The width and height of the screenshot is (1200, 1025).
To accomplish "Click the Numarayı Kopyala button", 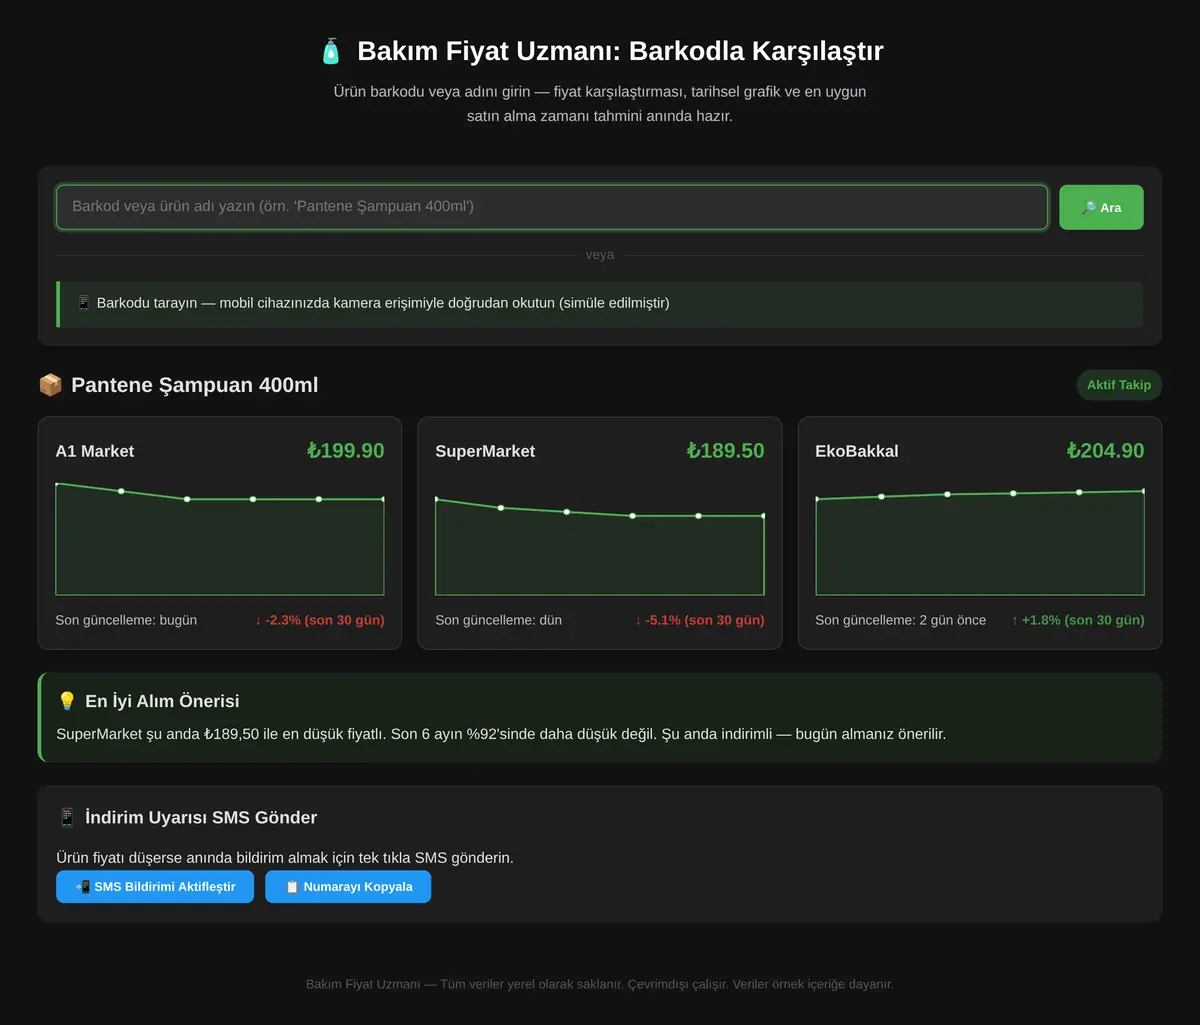I will (x=348, y=887).
